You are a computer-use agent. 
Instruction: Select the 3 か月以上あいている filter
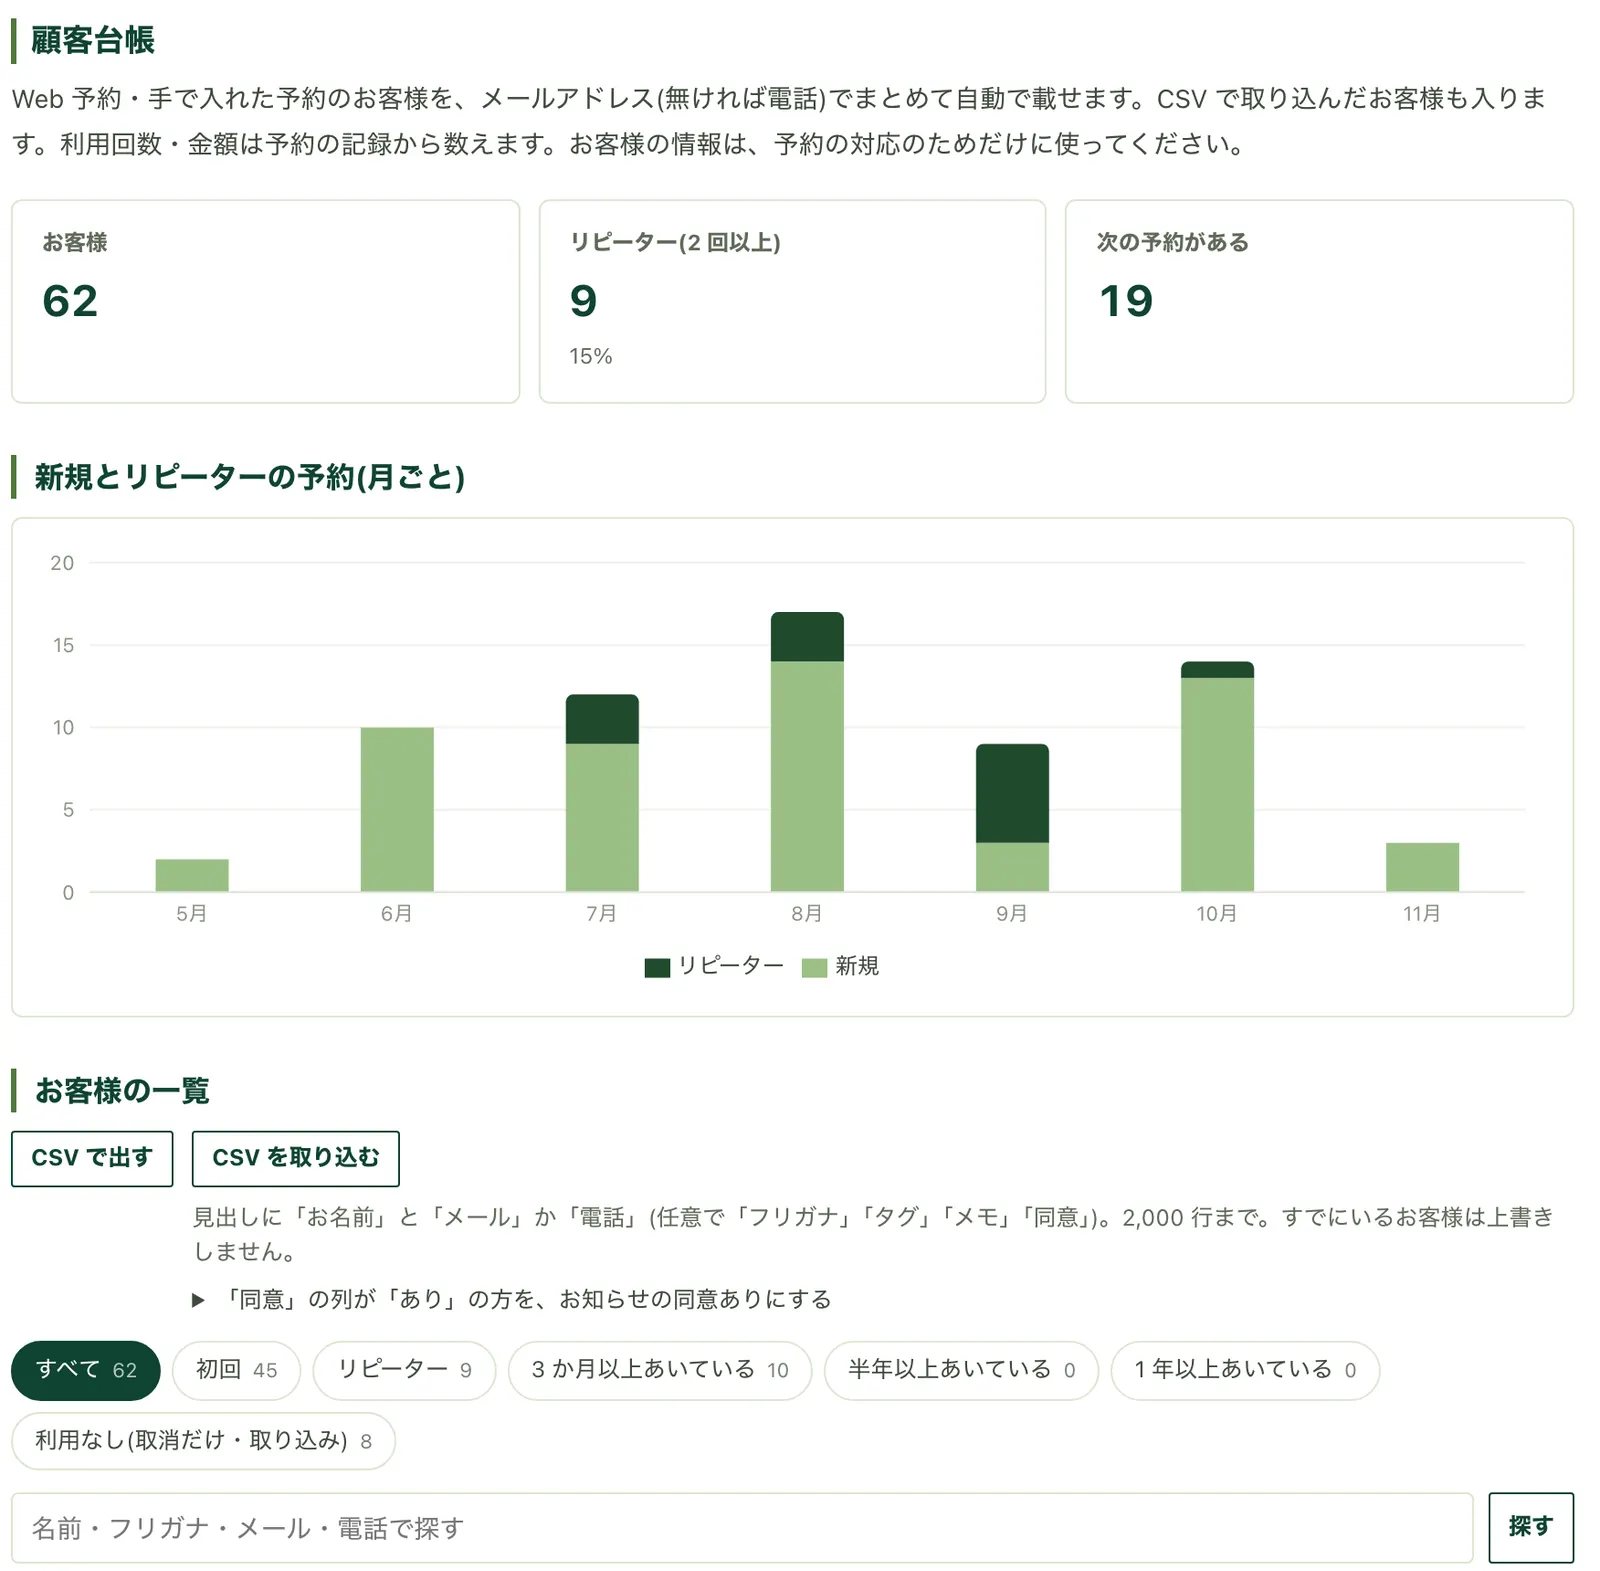coord(660,1369)
